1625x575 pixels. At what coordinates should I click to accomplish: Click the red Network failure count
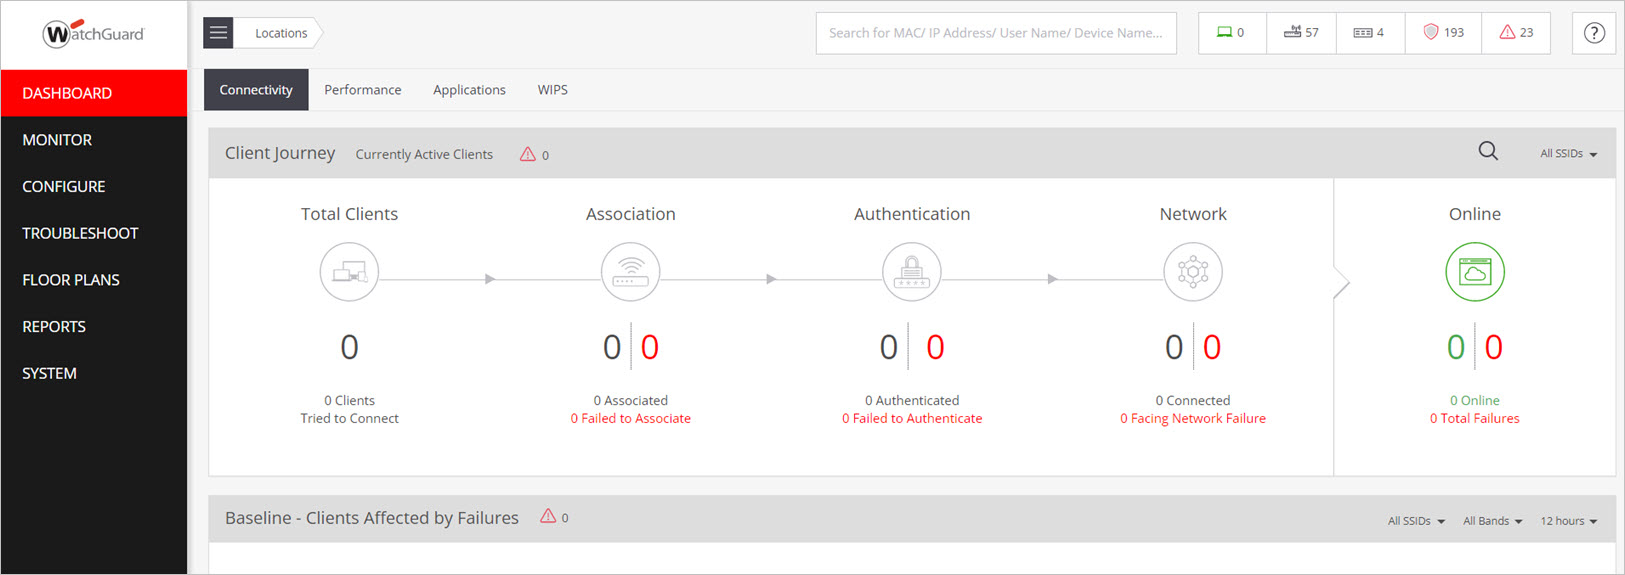1212,348
